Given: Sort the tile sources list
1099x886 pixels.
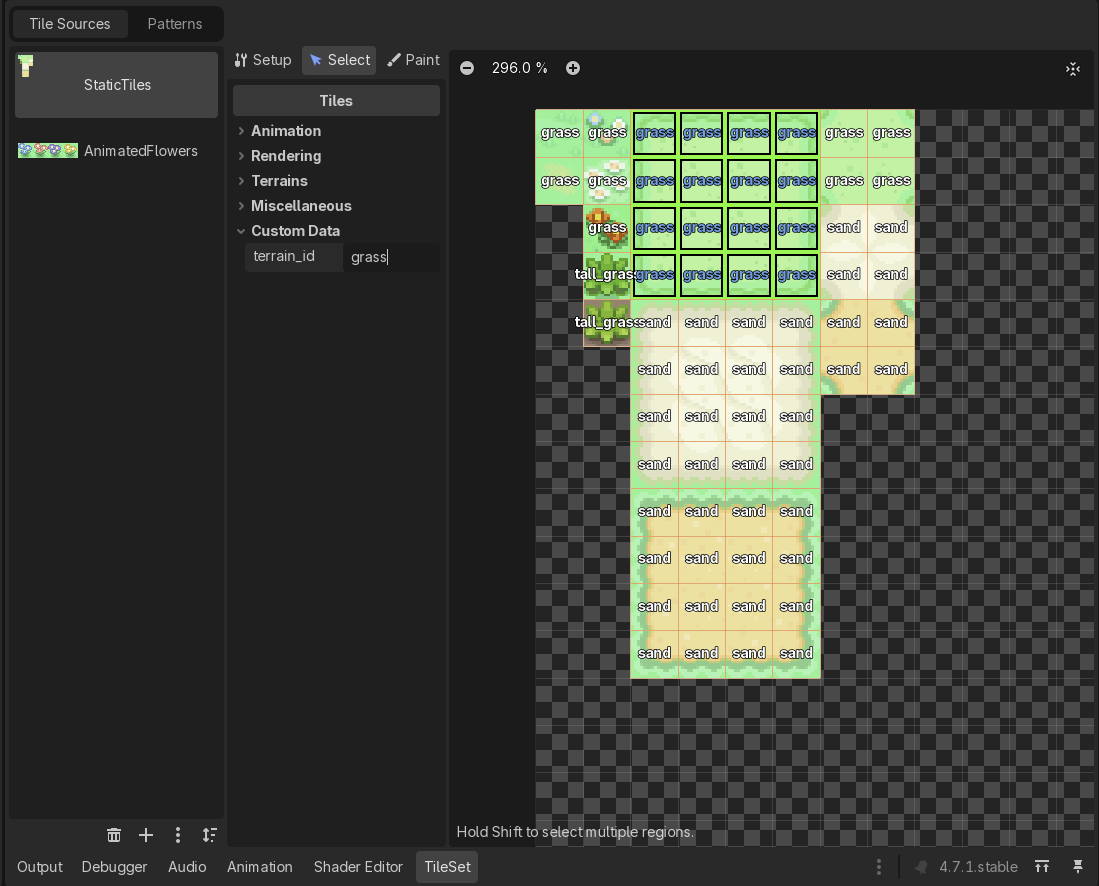Looking at the screenshot, I should (210, 835).
